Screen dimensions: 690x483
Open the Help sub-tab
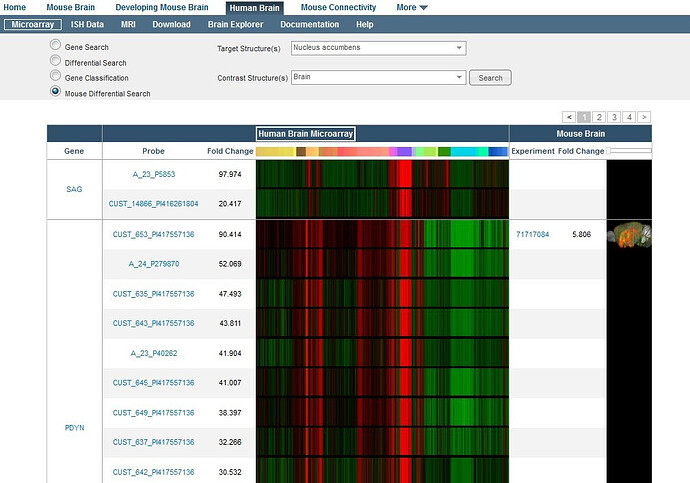tap(365, 25)
